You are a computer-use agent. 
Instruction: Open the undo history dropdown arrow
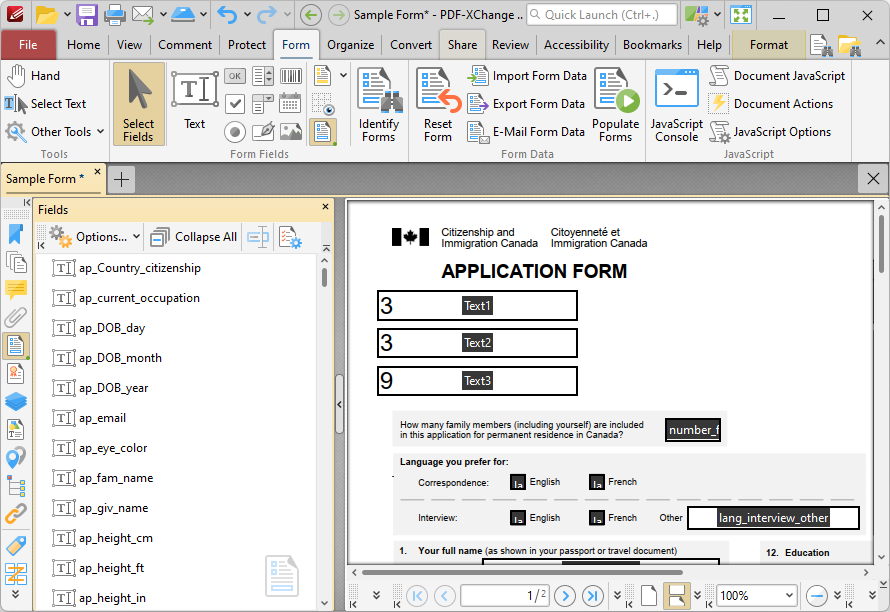[x=247, y=15]
